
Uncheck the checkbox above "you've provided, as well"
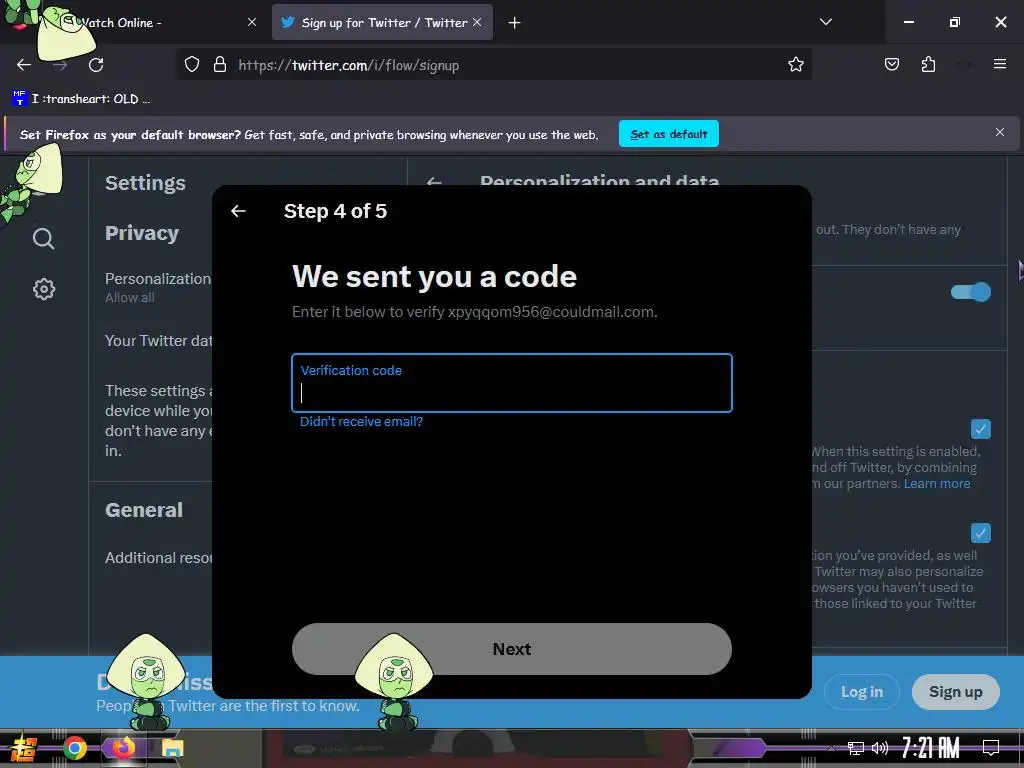click(980, 533)
